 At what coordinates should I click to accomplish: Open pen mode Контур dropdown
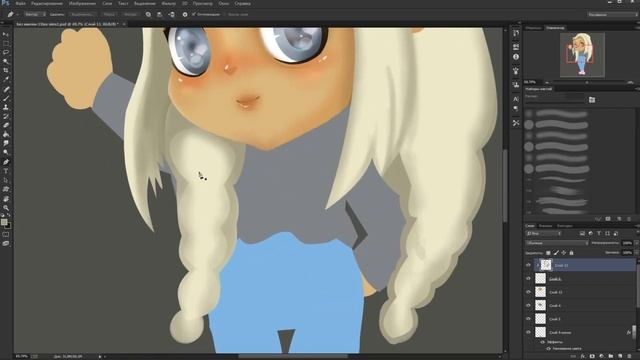[35, 14]
